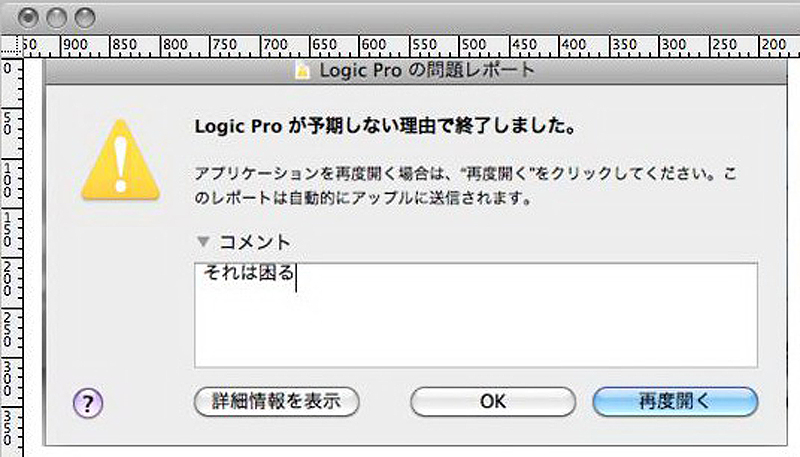Click the Logic Pro の問題レポート title bar
Screen dimensions: 800x457
coord(416,70)
